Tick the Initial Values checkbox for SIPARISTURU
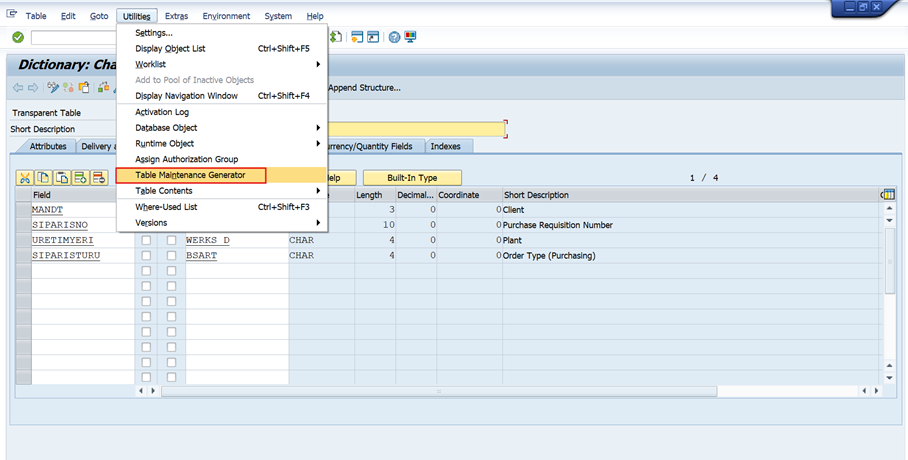The width and height of the screenshot is (908, 460). tap(172, 256)
